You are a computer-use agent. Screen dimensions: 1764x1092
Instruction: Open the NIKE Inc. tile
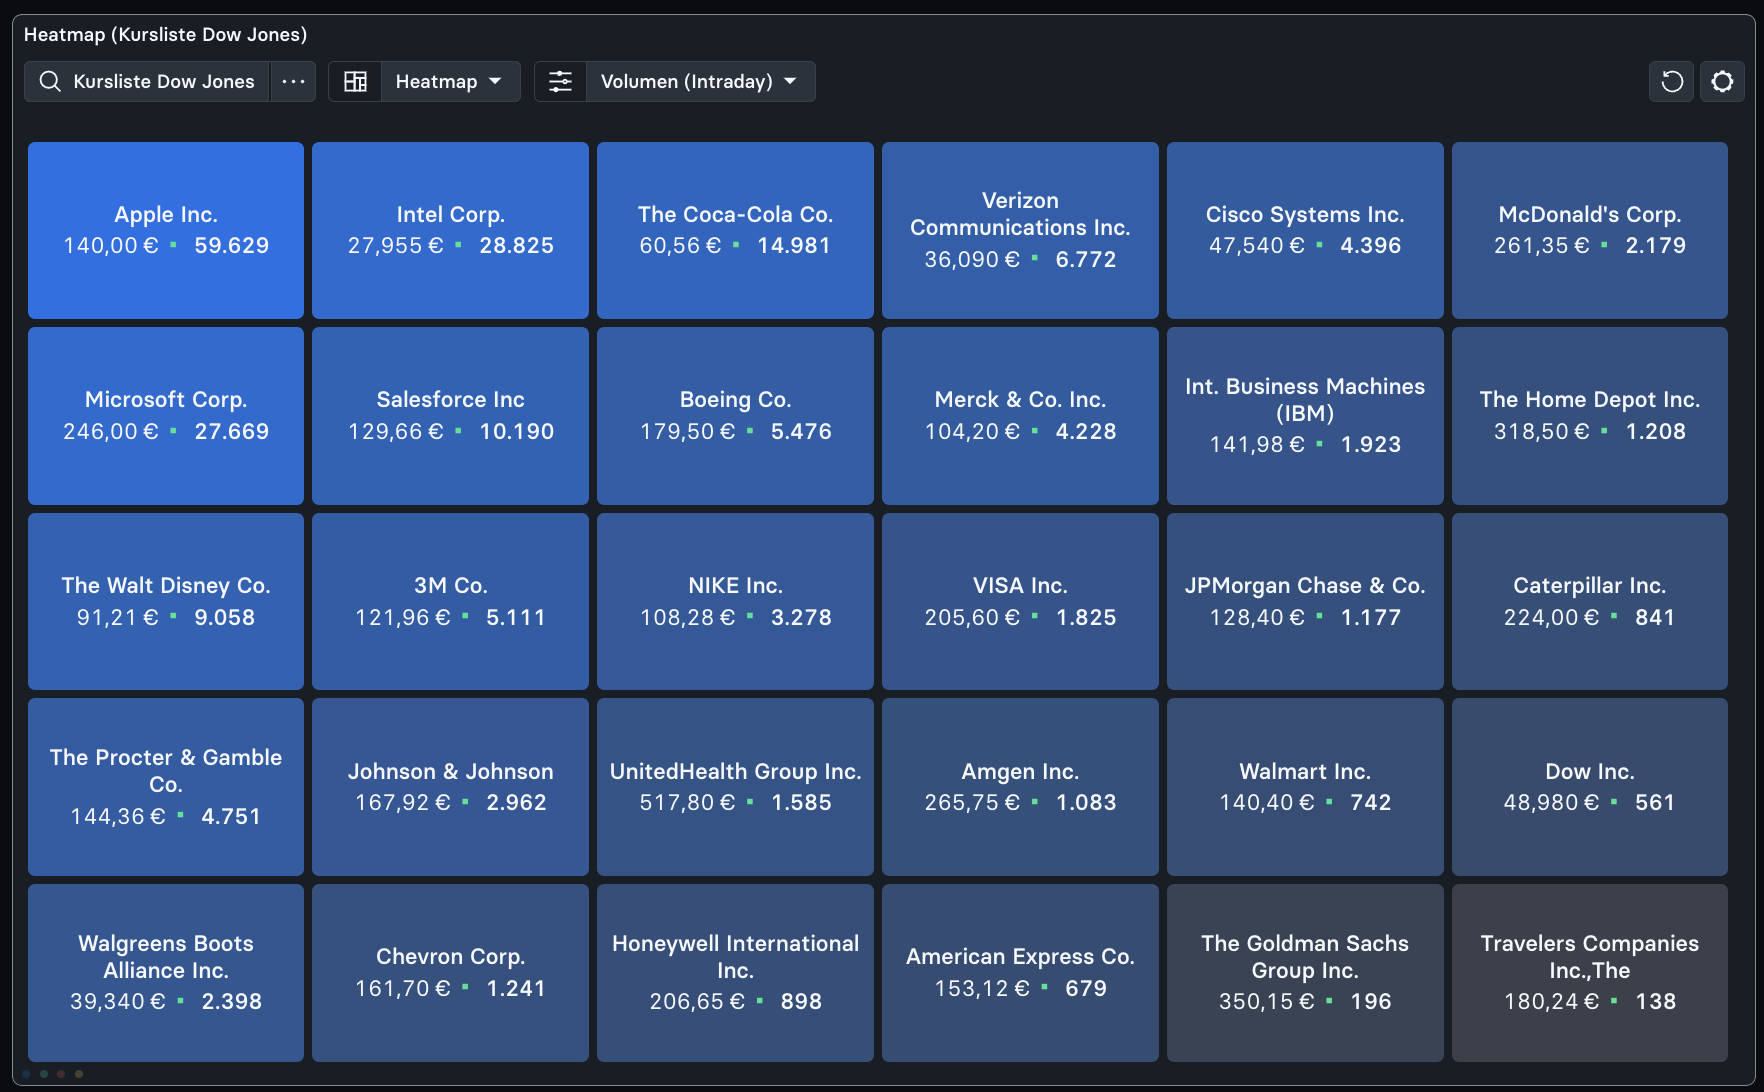[735, 601]
